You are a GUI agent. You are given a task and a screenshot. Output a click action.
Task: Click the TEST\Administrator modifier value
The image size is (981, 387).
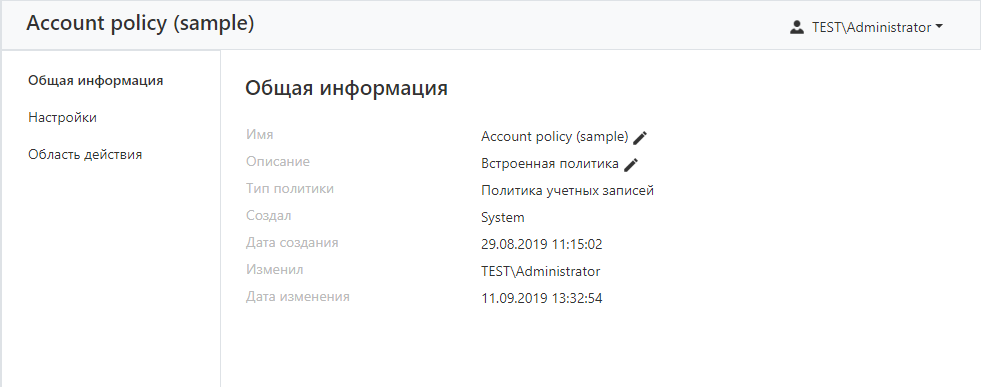(x=541, y=271)
